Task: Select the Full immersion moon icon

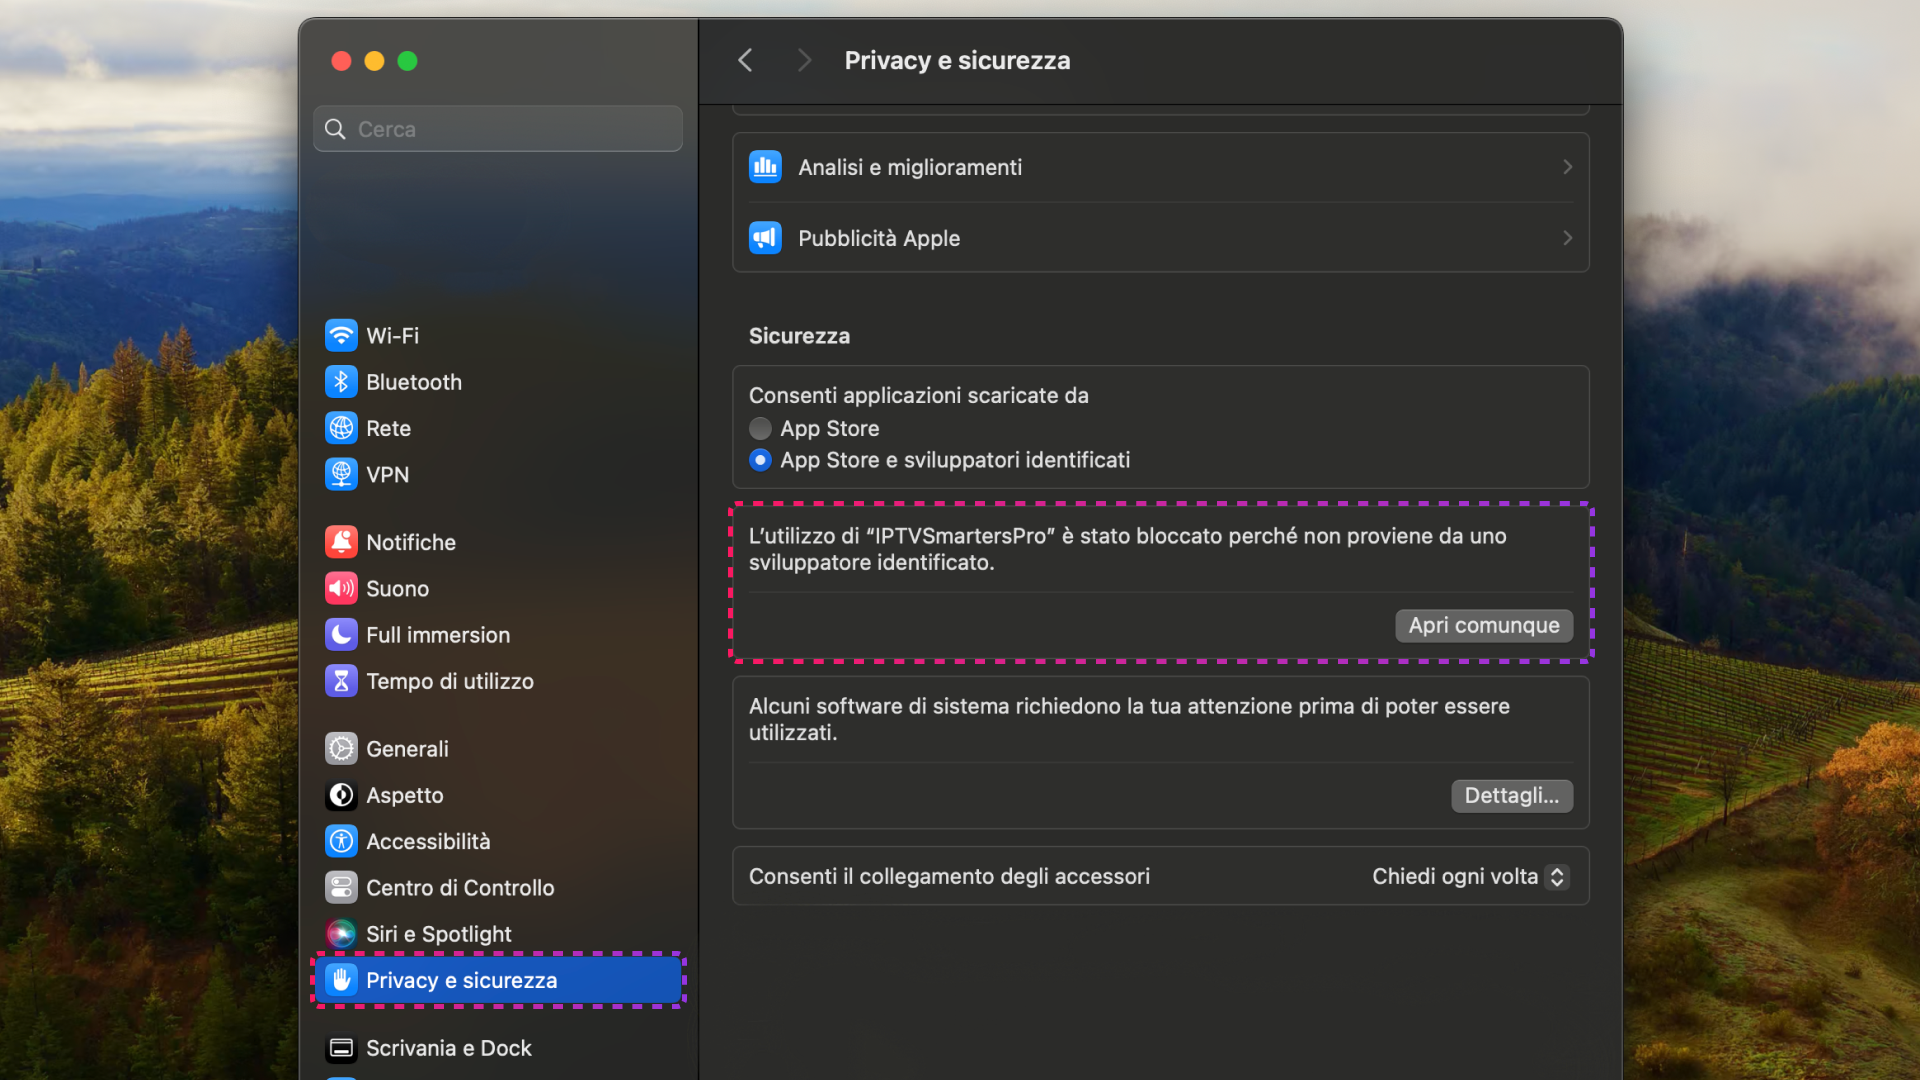Action: click(341, 634)
